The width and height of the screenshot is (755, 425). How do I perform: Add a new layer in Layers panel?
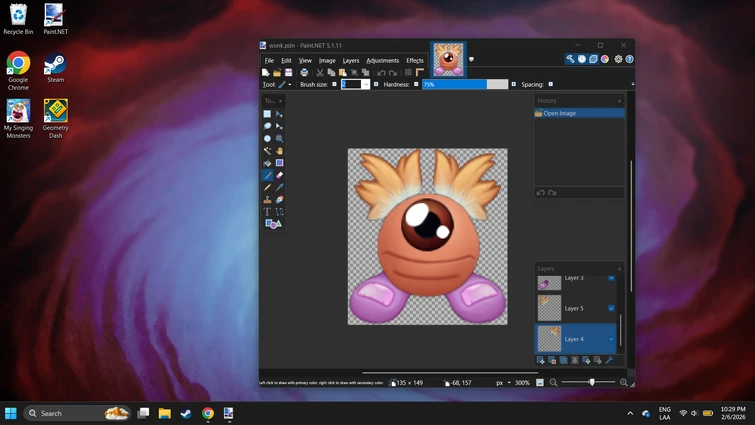542,361
